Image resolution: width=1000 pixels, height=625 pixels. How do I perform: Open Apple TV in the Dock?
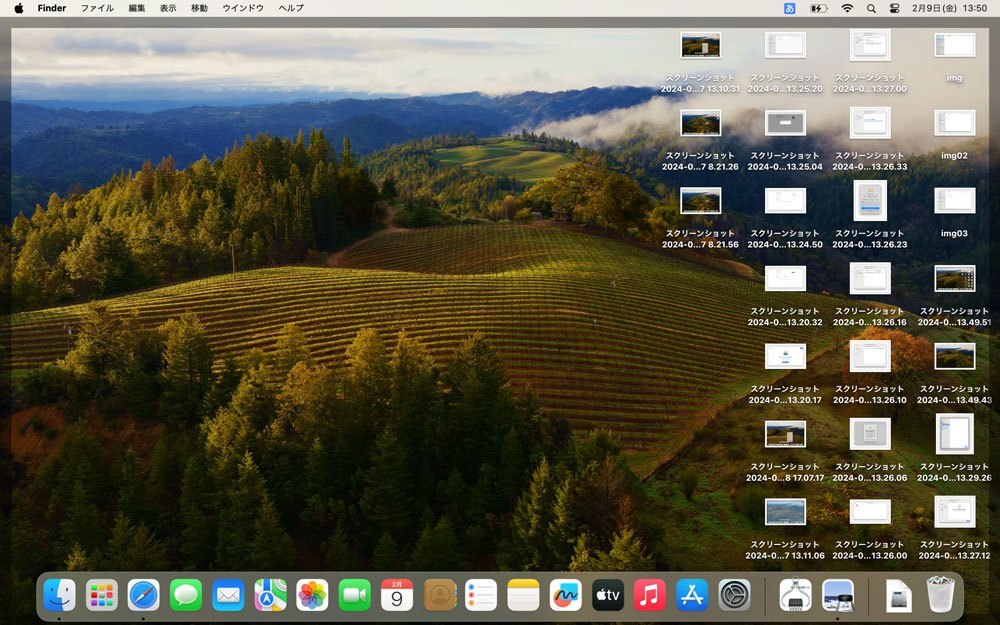[x=608, y=595]
